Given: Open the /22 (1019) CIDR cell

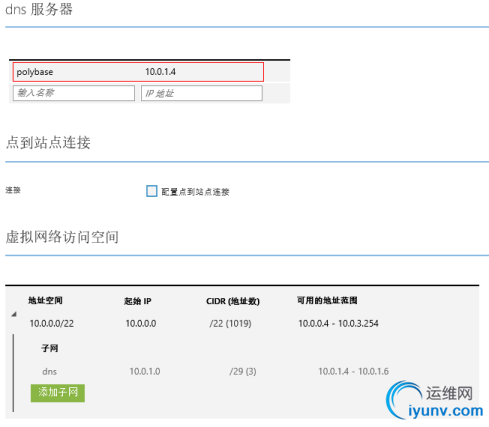Looking at the screenshot, I should pyautogui.click(x=230, y=323).
